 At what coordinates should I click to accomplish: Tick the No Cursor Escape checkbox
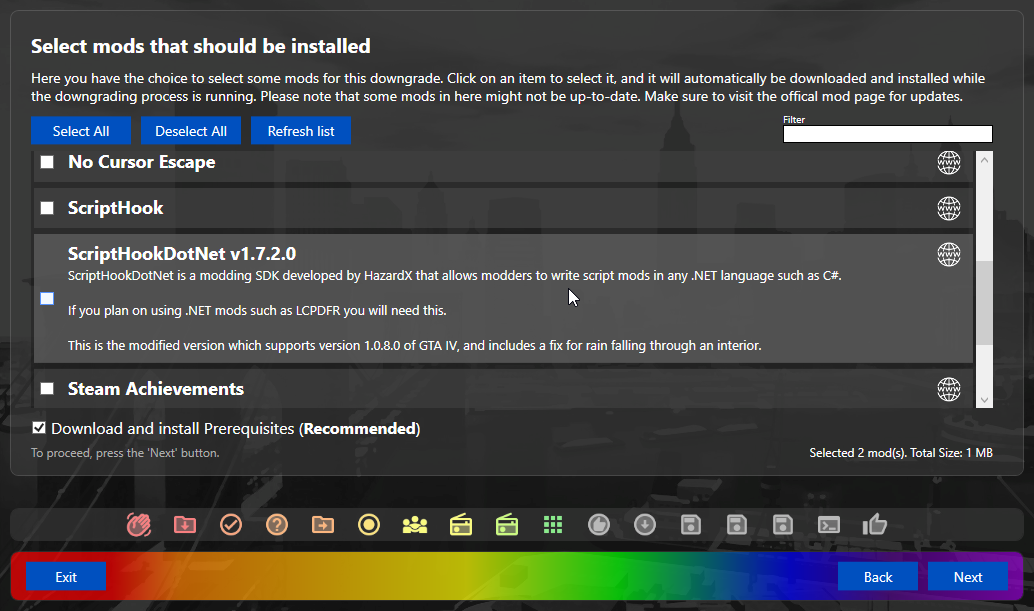click(x=47, y=162)
